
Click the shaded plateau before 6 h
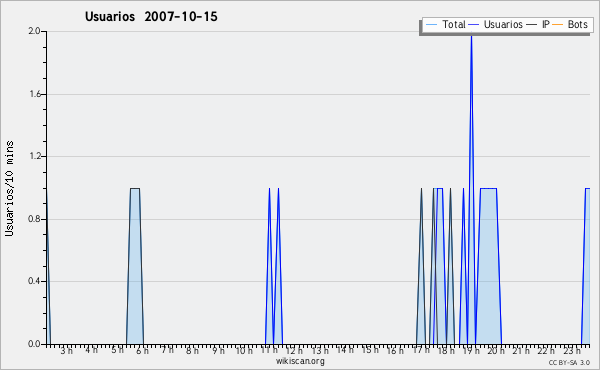click(135, 266)
